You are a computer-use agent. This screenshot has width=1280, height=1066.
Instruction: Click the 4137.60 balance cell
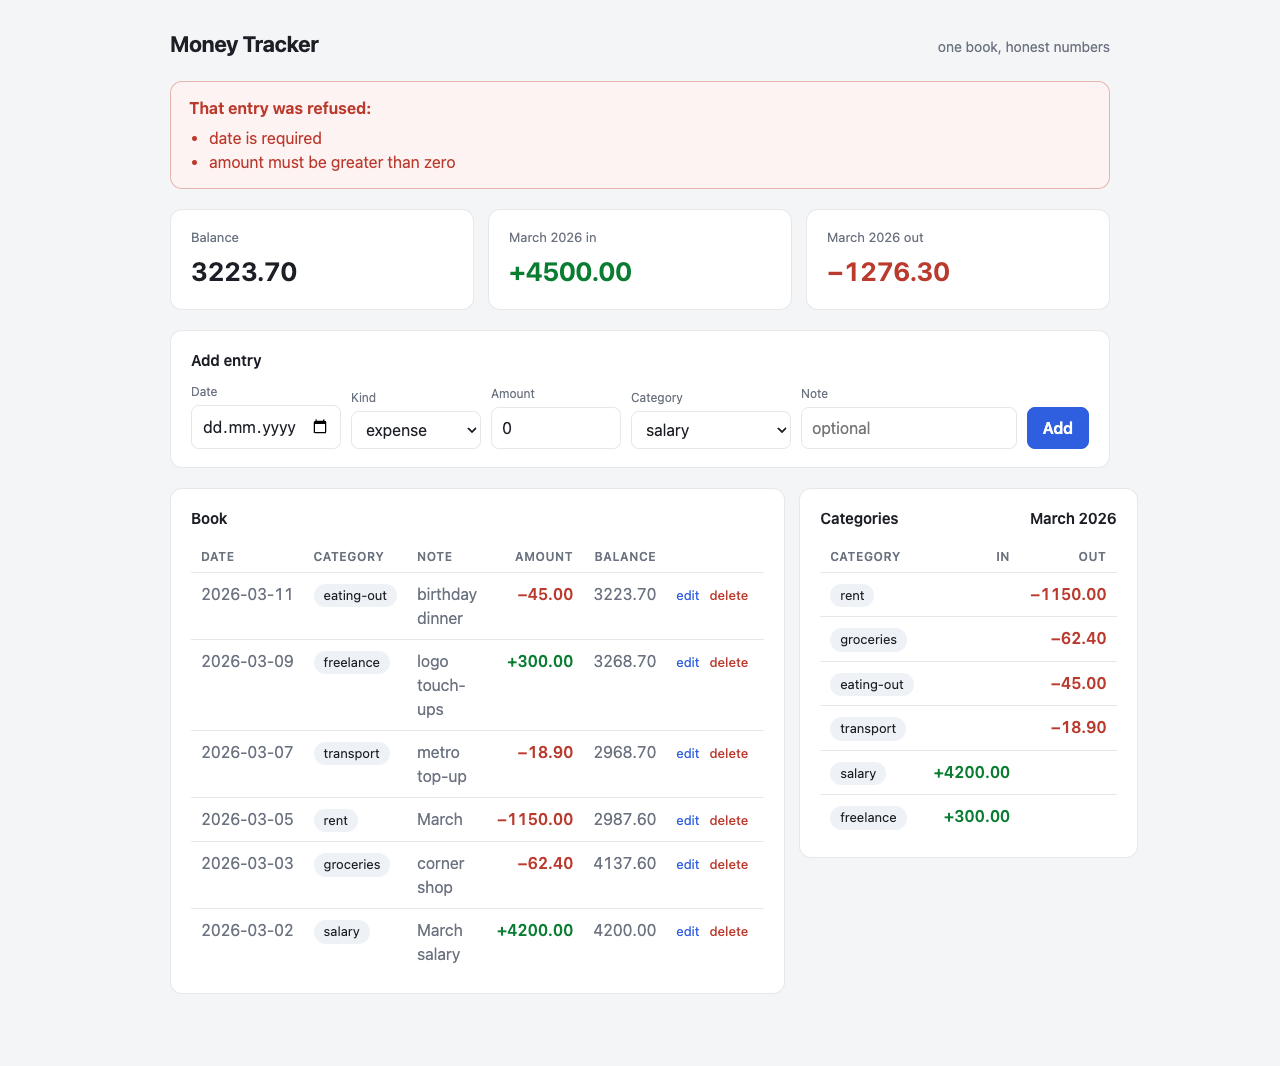(625, 863)
